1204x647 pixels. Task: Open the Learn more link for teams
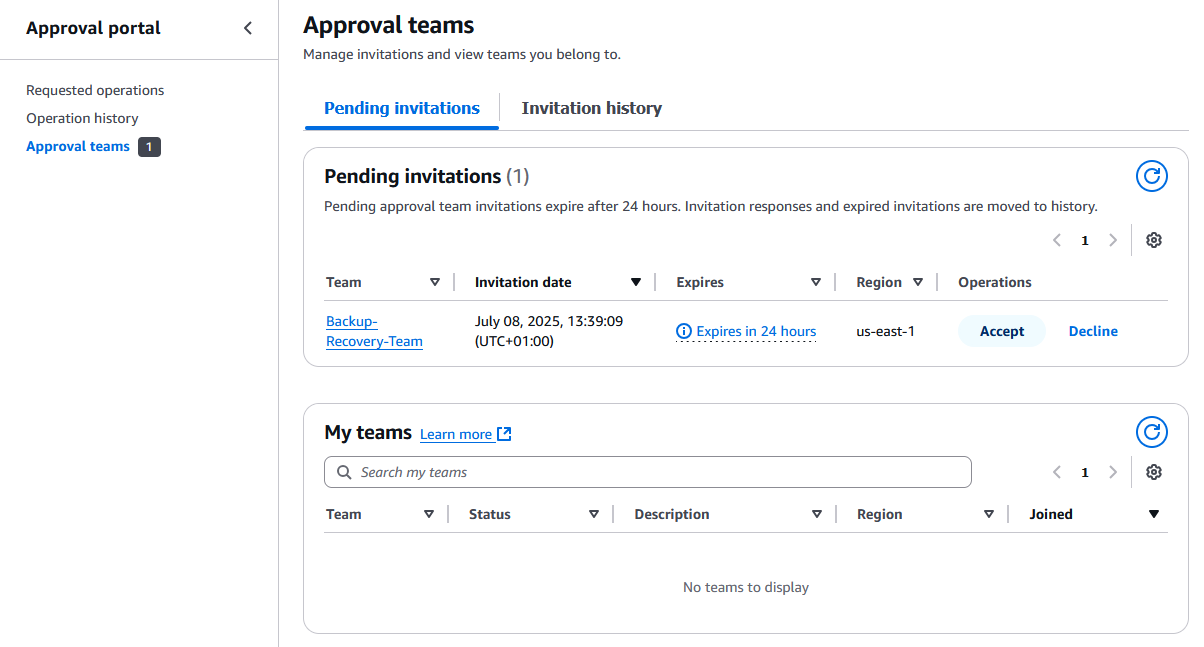coord(457,434)
